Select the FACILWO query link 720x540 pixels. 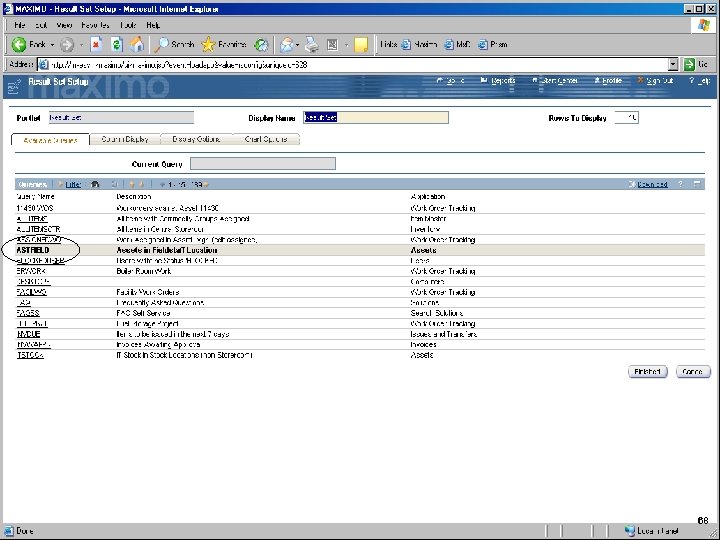pyautogui.click(x=31, y=292)
